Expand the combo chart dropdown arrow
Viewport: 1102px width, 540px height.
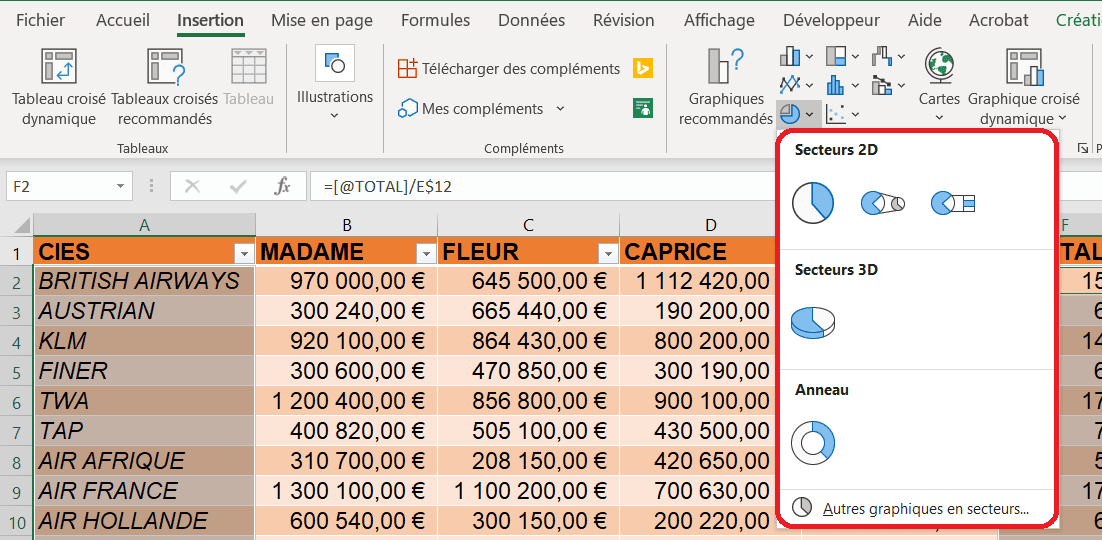tap(901, 85)
